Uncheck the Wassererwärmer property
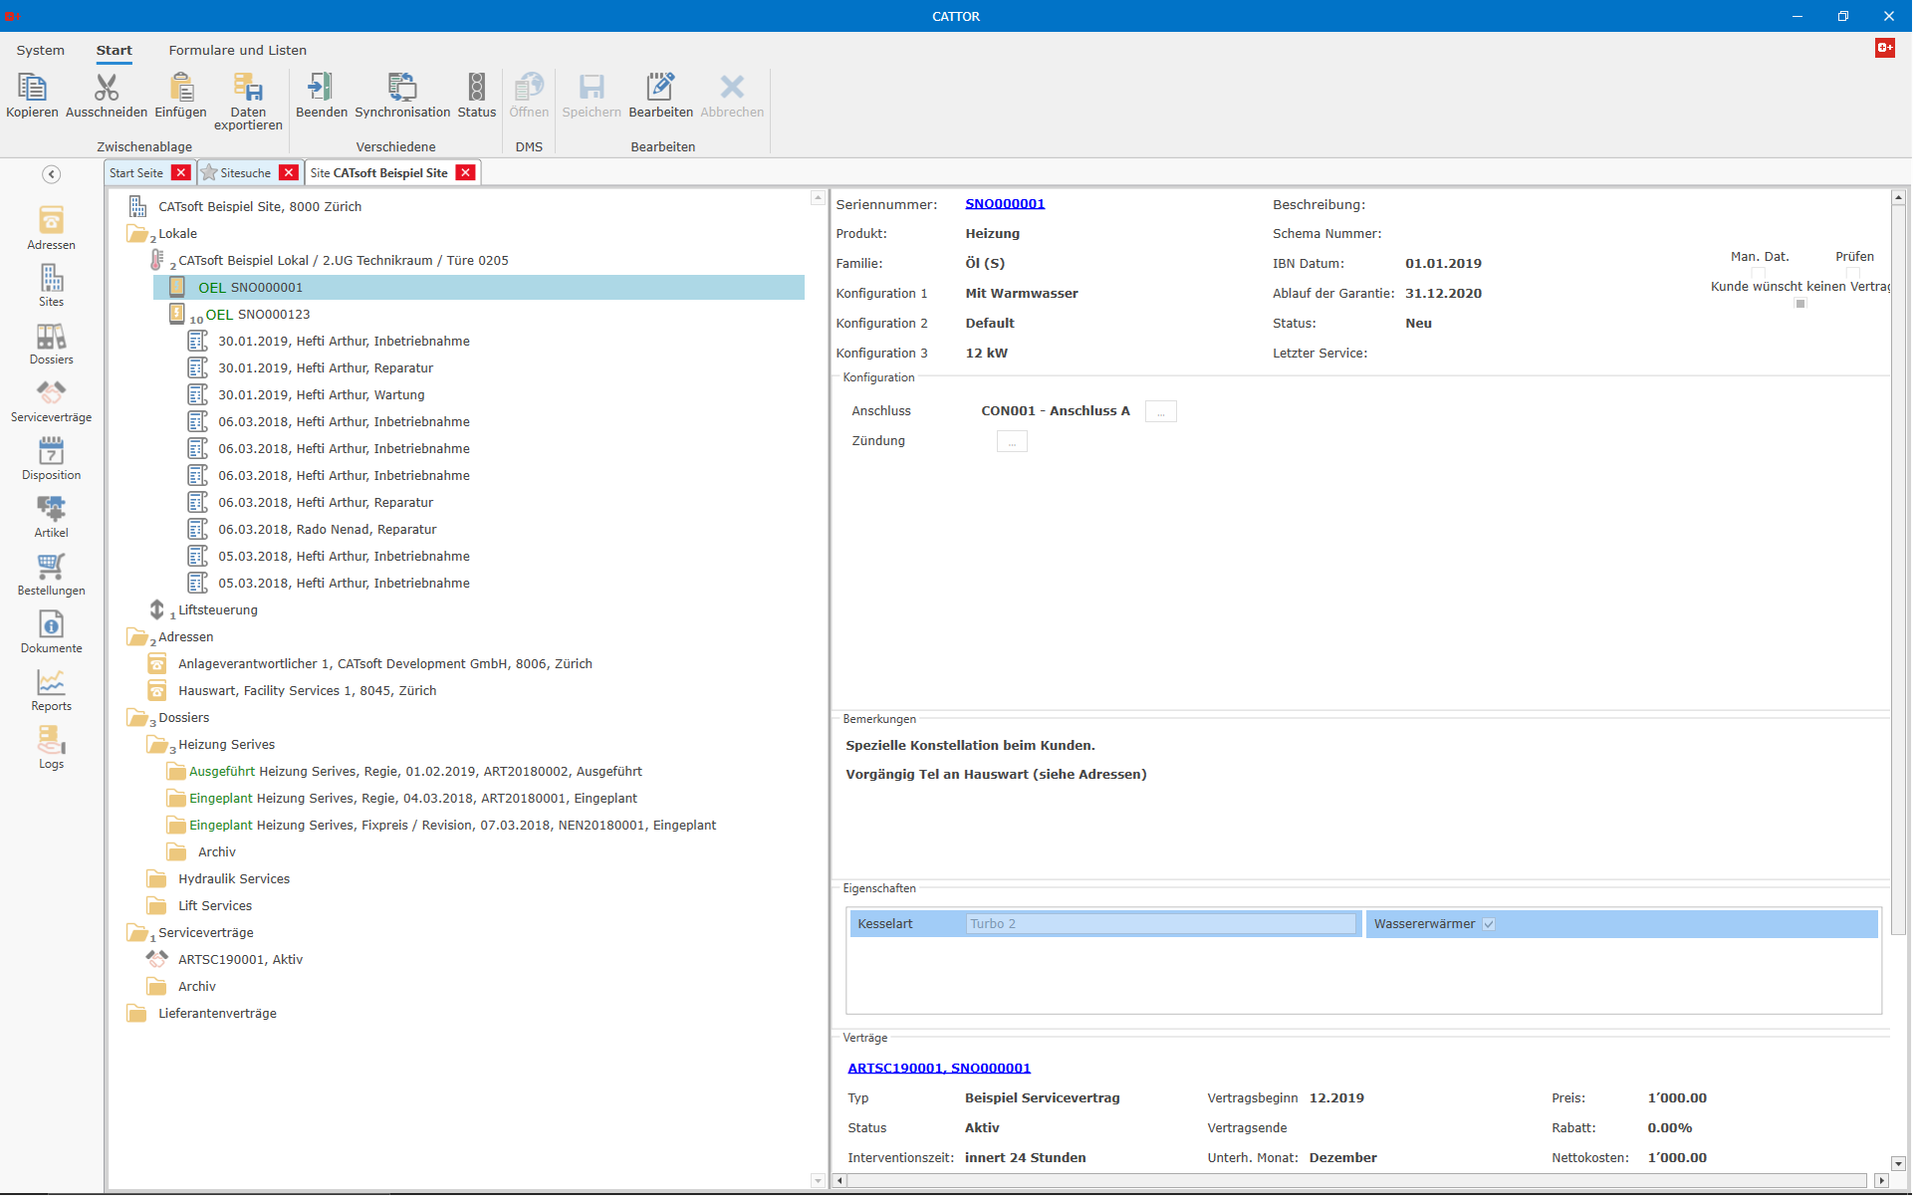The image size is (1920, 1203). tap(1489, 924)
